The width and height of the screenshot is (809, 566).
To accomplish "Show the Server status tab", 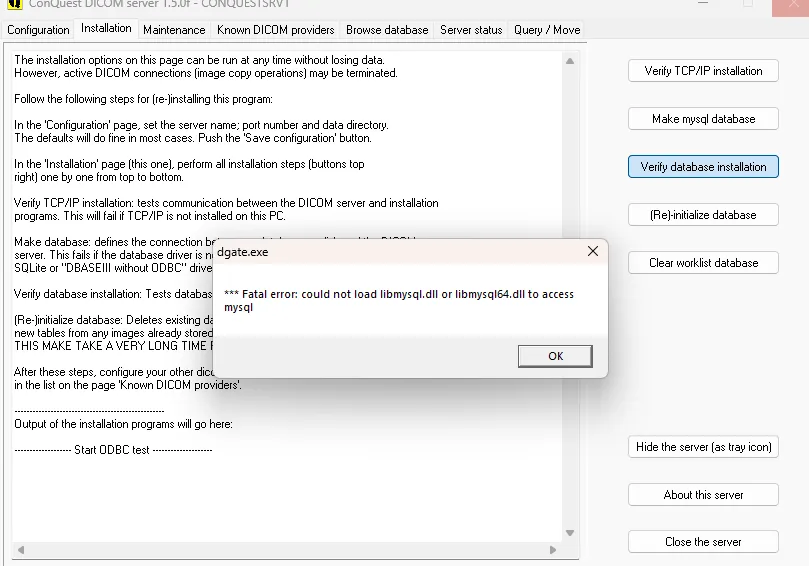I will click(x=471, y=30).
